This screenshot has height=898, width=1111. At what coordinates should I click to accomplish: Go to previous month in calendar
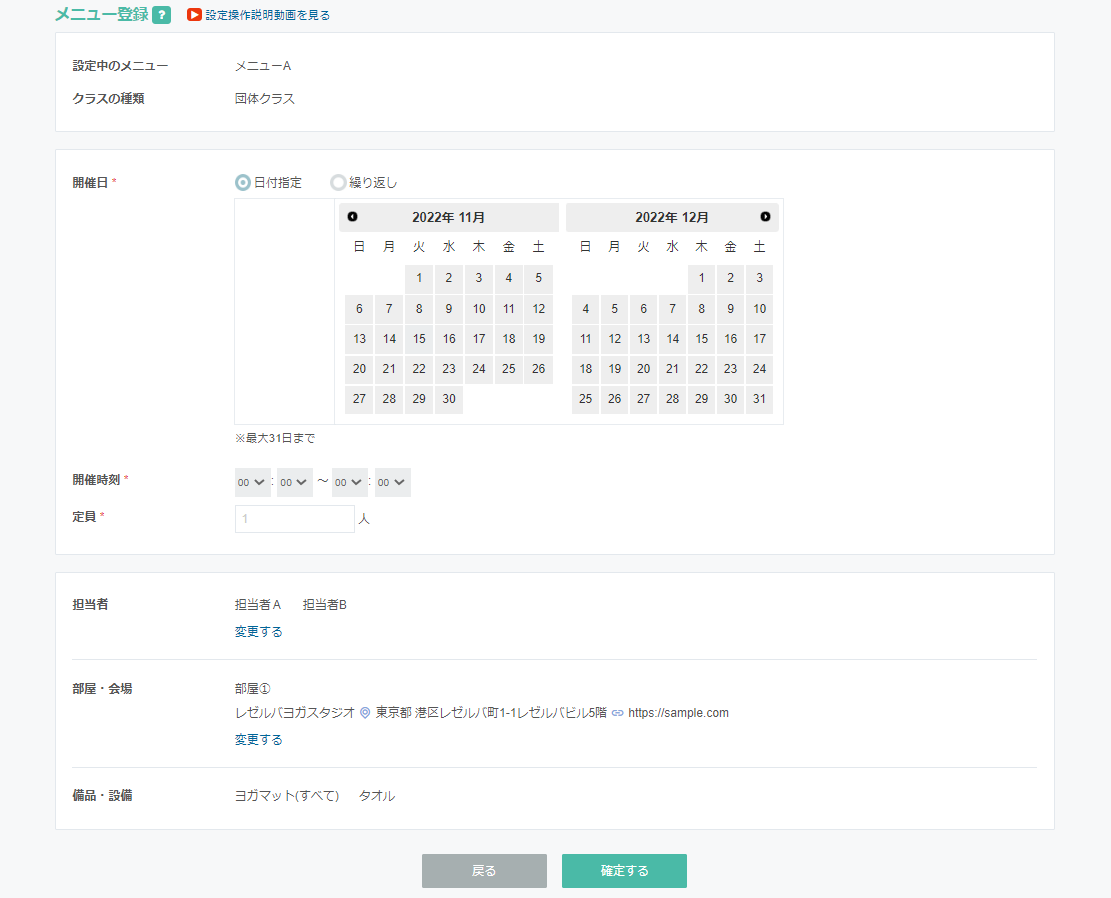pyautogui.click(x=352, y=217)
